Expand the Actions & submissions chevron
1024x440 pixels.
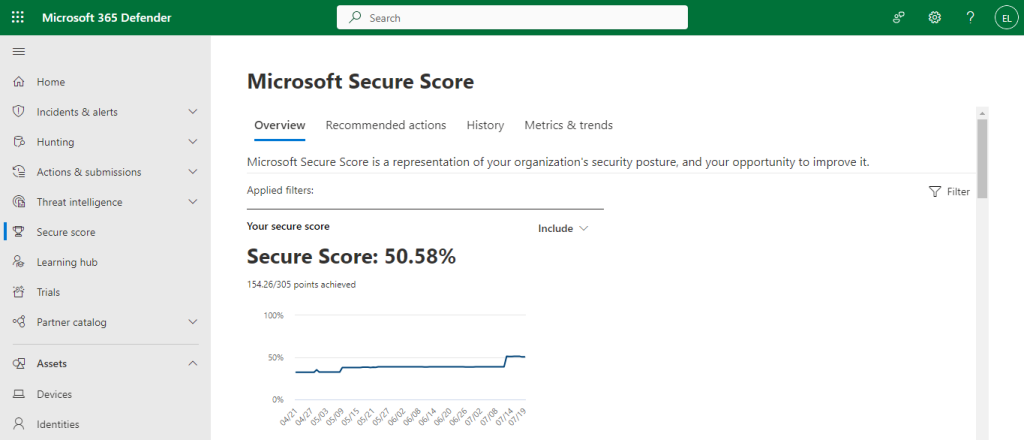[x=193, y=172]
